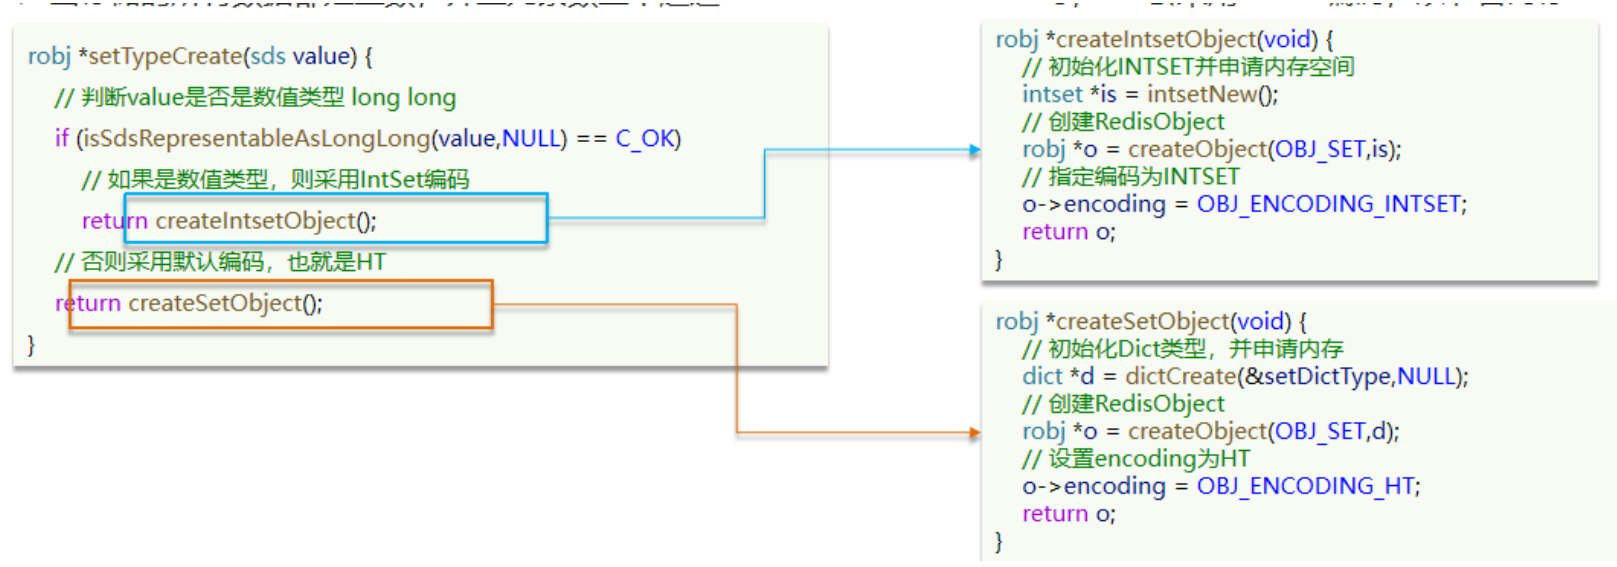Select the createSetObject(void) function header
Screen dimensions: 1617x567
click(1150, 321)
